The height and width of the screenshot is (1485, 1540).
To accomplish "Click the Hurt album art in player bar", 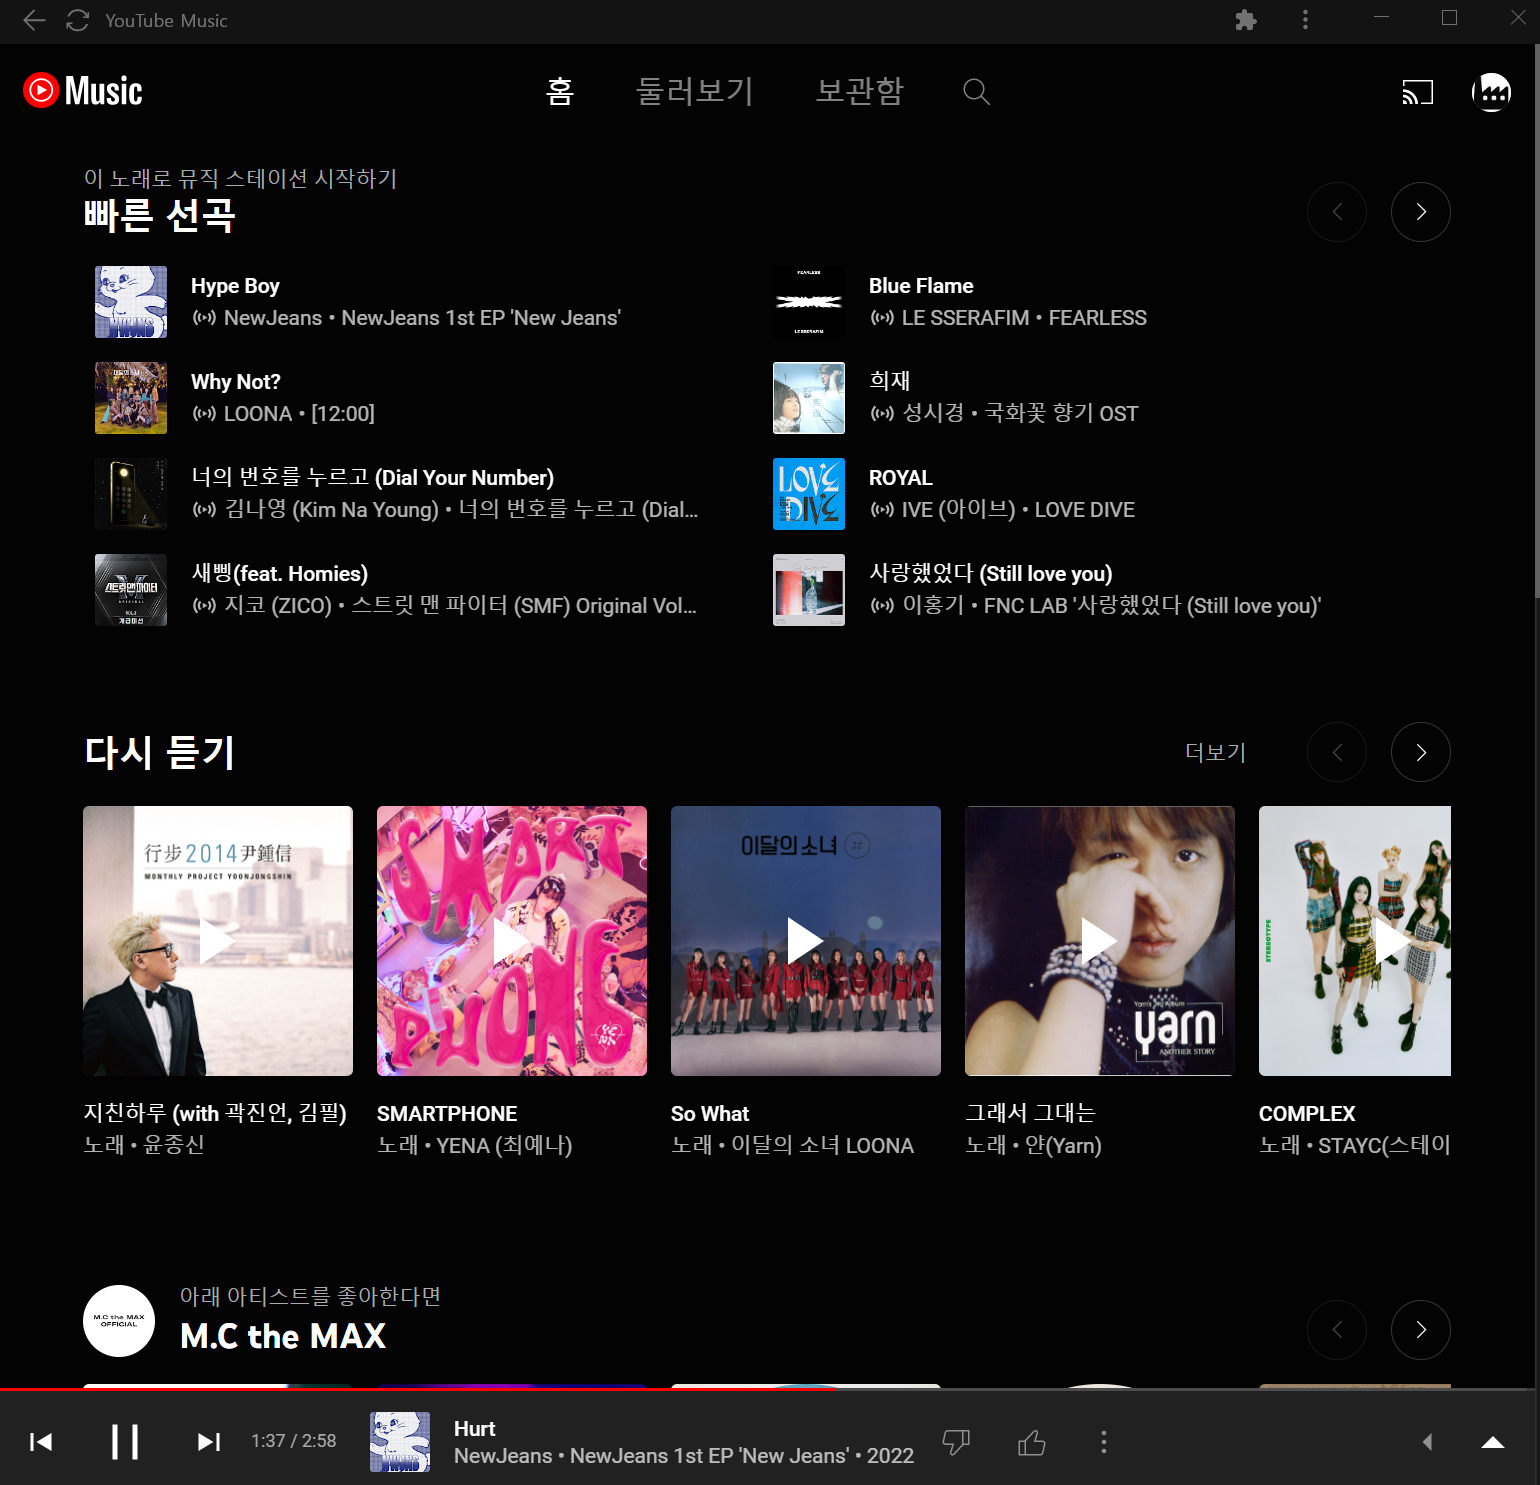I will click(400, 1442).
